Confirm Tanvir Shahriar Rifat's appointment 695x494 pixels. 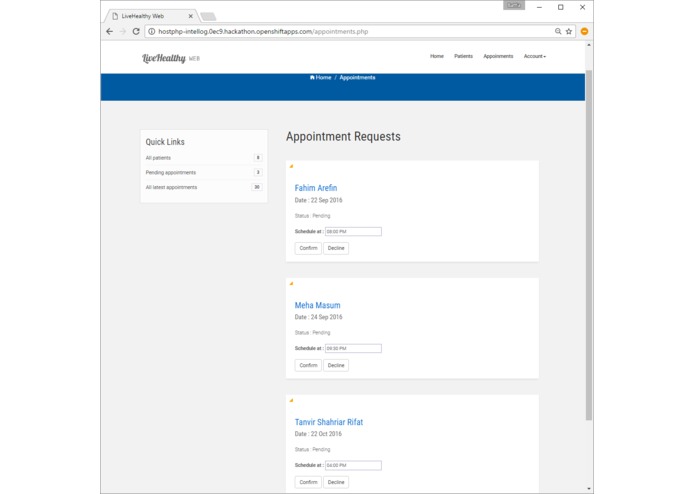pyautogui.click(x=308, y=482)
